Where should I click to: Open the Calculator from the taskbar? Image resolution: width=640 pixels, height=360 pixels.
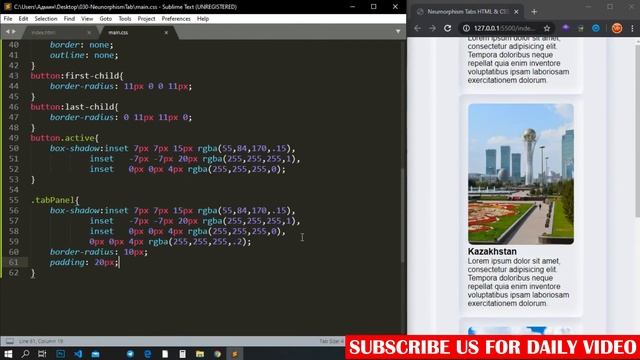click(x=182, y=354)
